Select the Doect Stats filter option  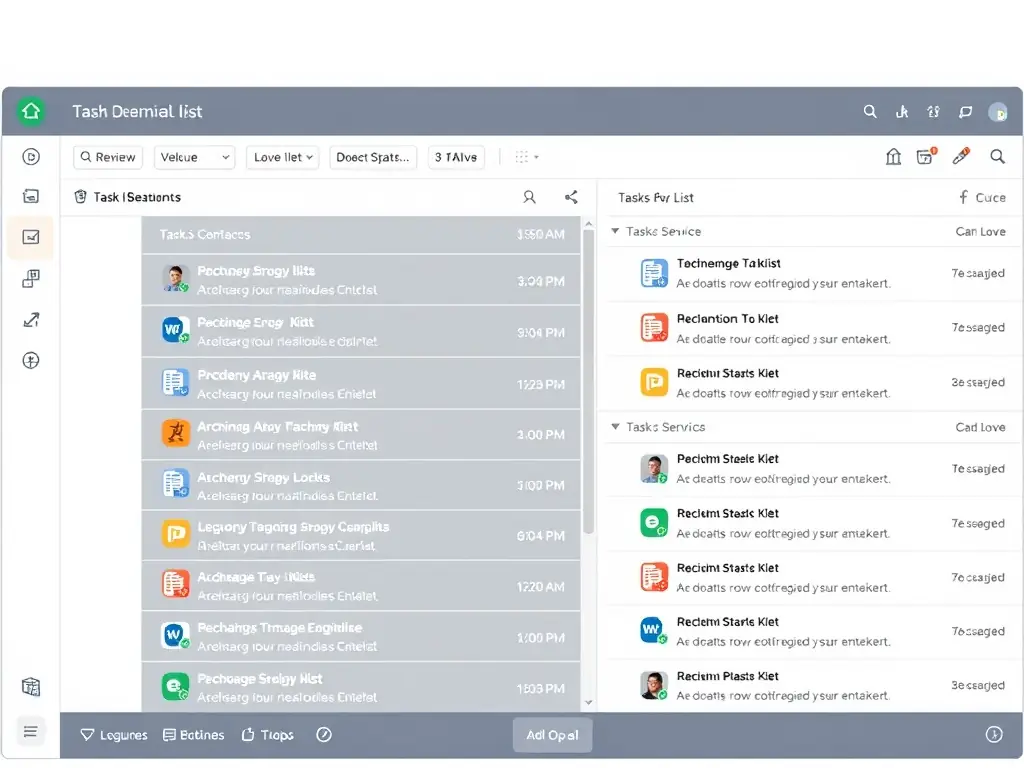372,157
